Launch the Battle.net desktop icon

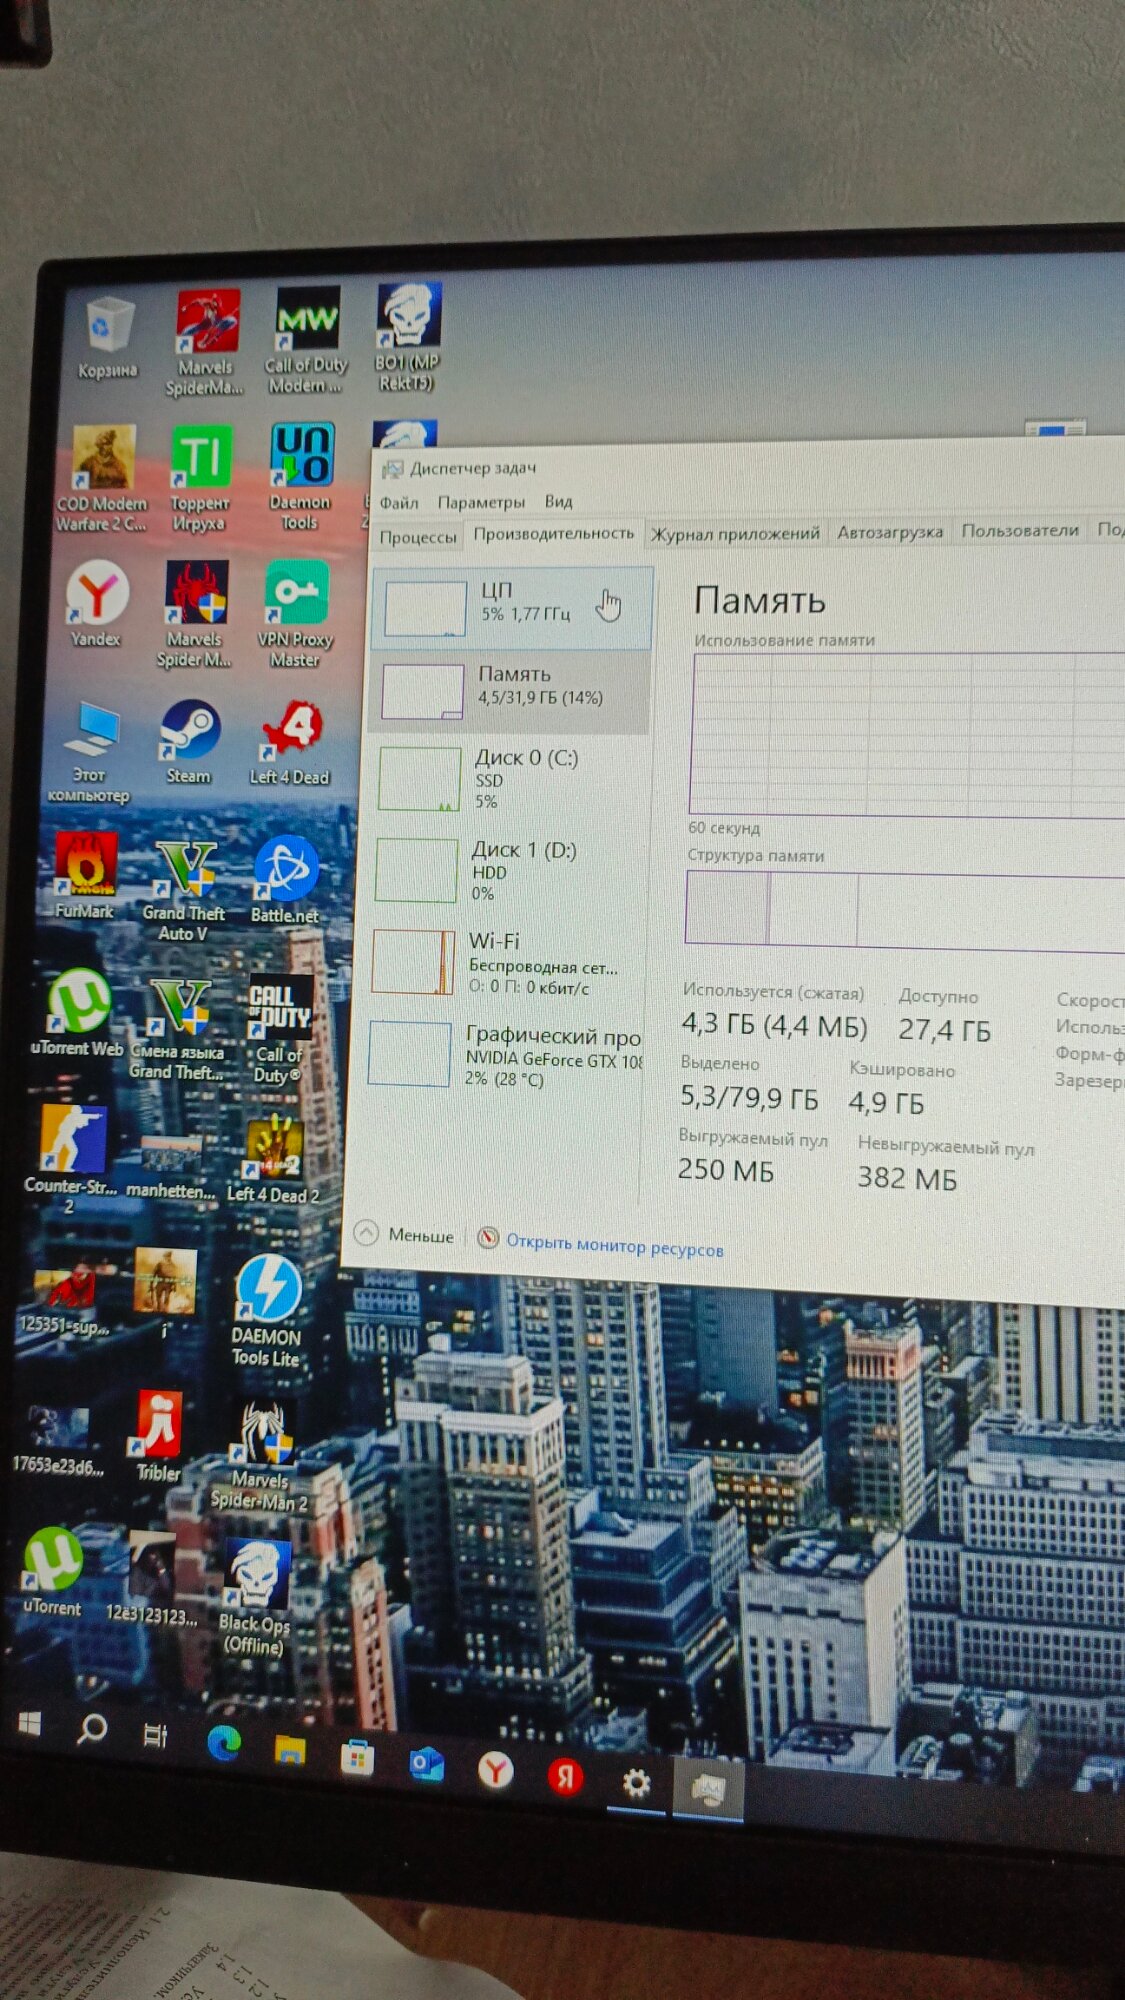(285, 880)
